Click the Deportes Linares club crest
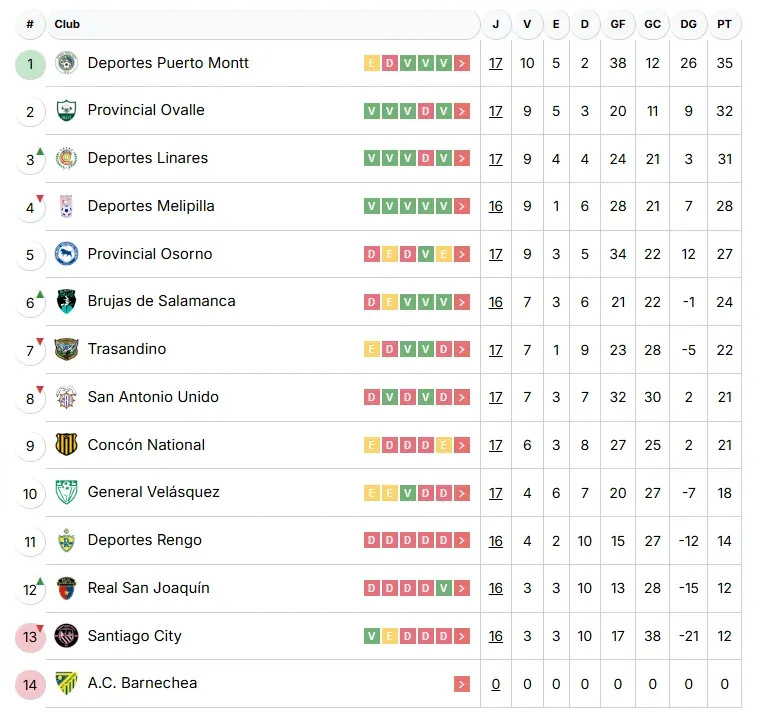The width and height of the screenshot is (770, 727). click(66, 158)
